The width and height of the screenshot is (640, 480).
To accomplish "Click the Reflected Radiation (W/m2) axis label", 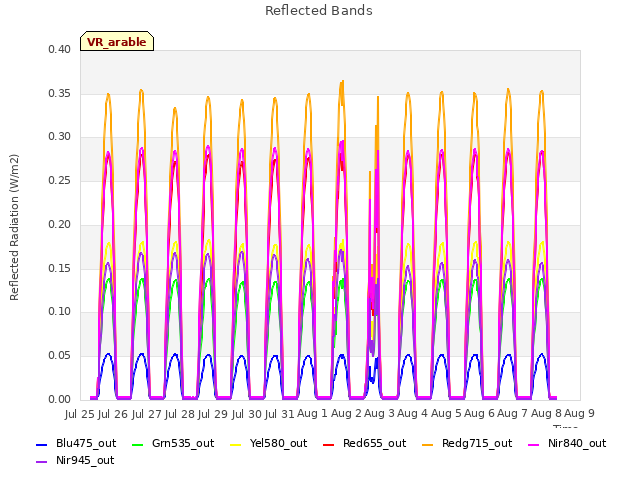I will tap(14, 227).
